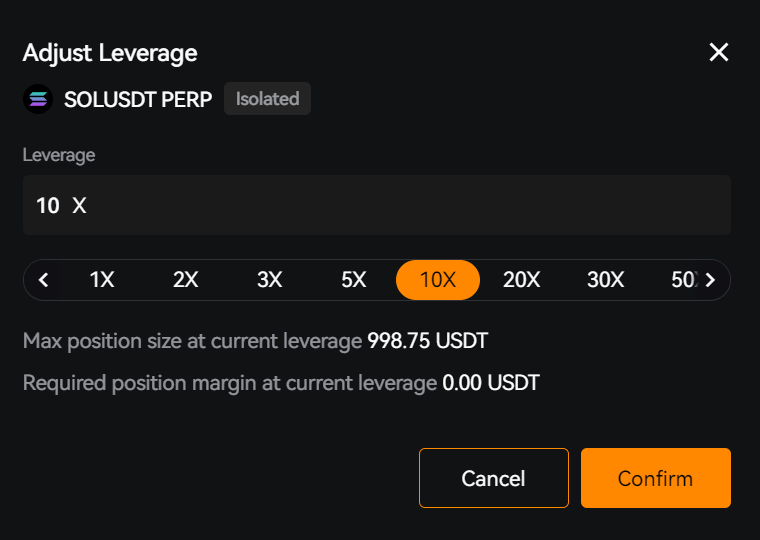
Task: Click the SOLUSDT PERP pair label
Action: click(x=138, y=99)
